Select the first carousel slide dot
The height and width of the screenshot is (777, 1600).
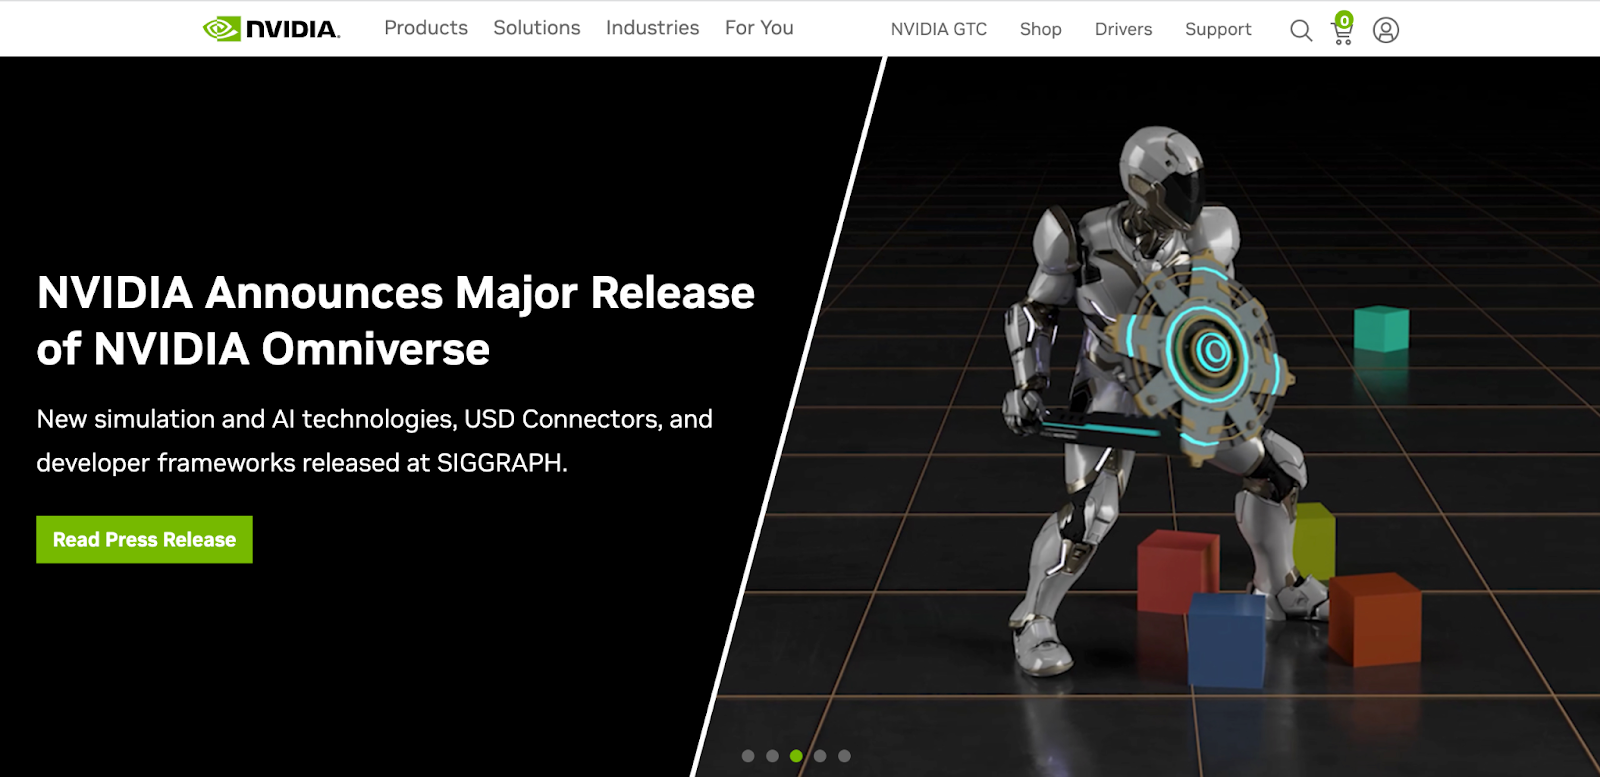(x=748, y=756)
